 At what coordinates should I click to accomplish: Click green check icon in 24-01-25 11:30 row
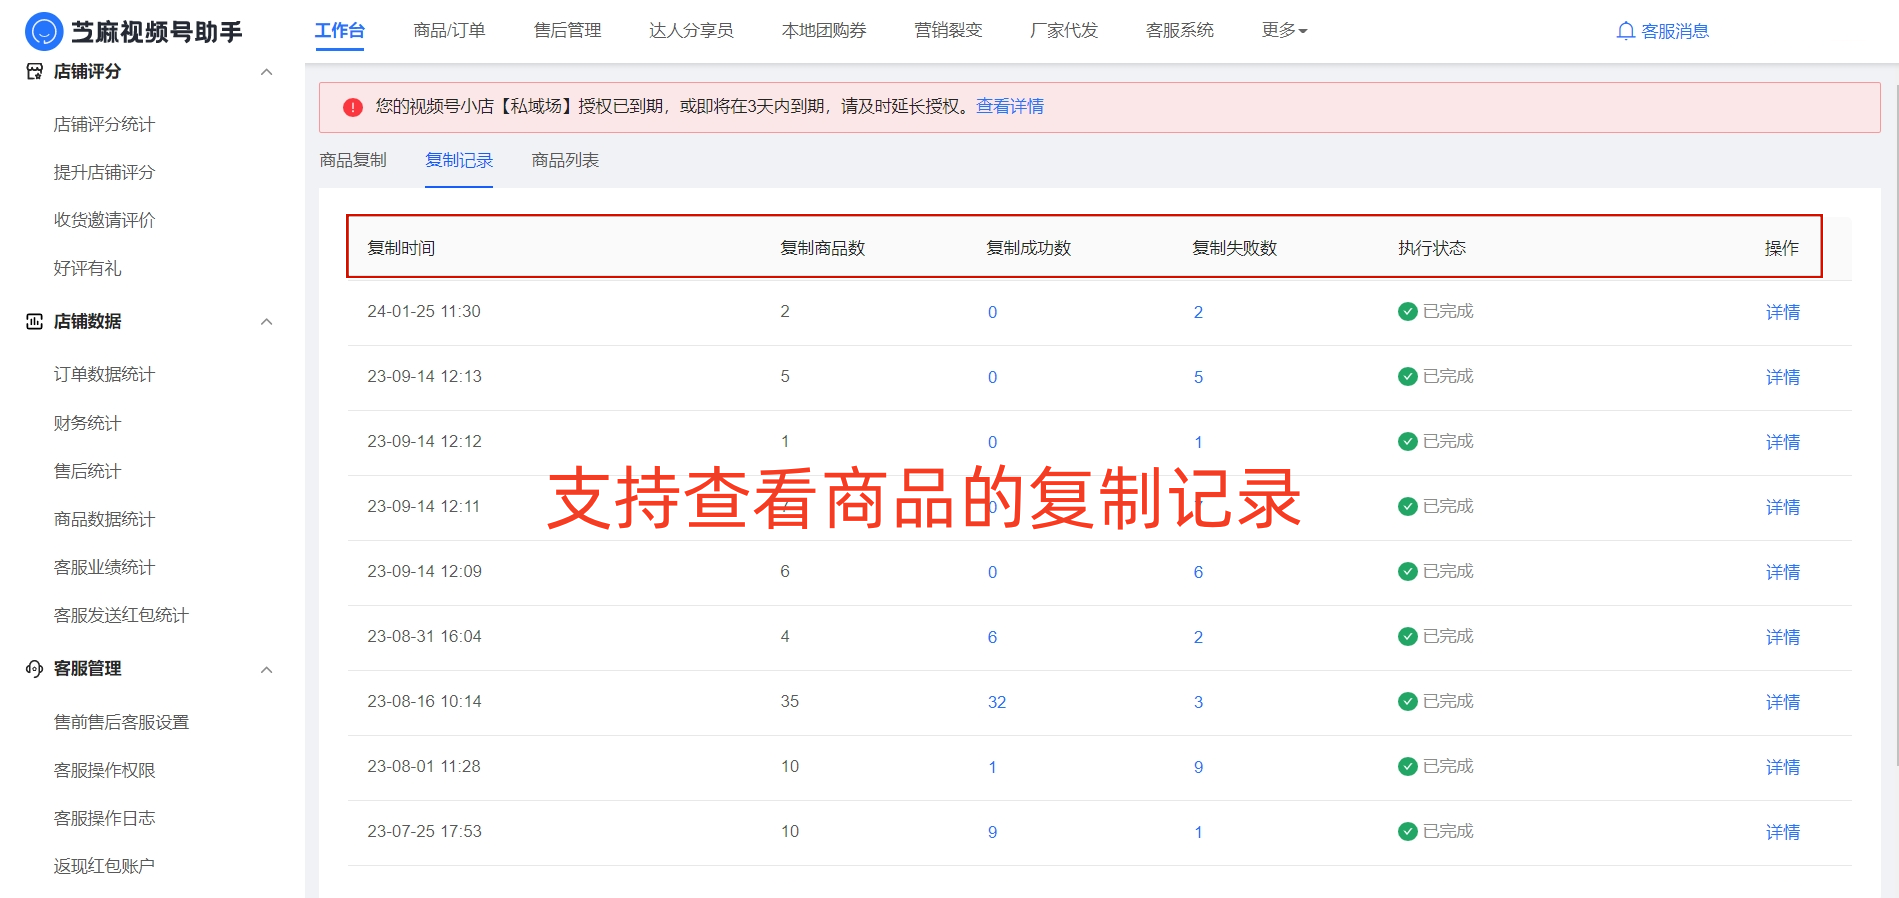[1407, 311]
